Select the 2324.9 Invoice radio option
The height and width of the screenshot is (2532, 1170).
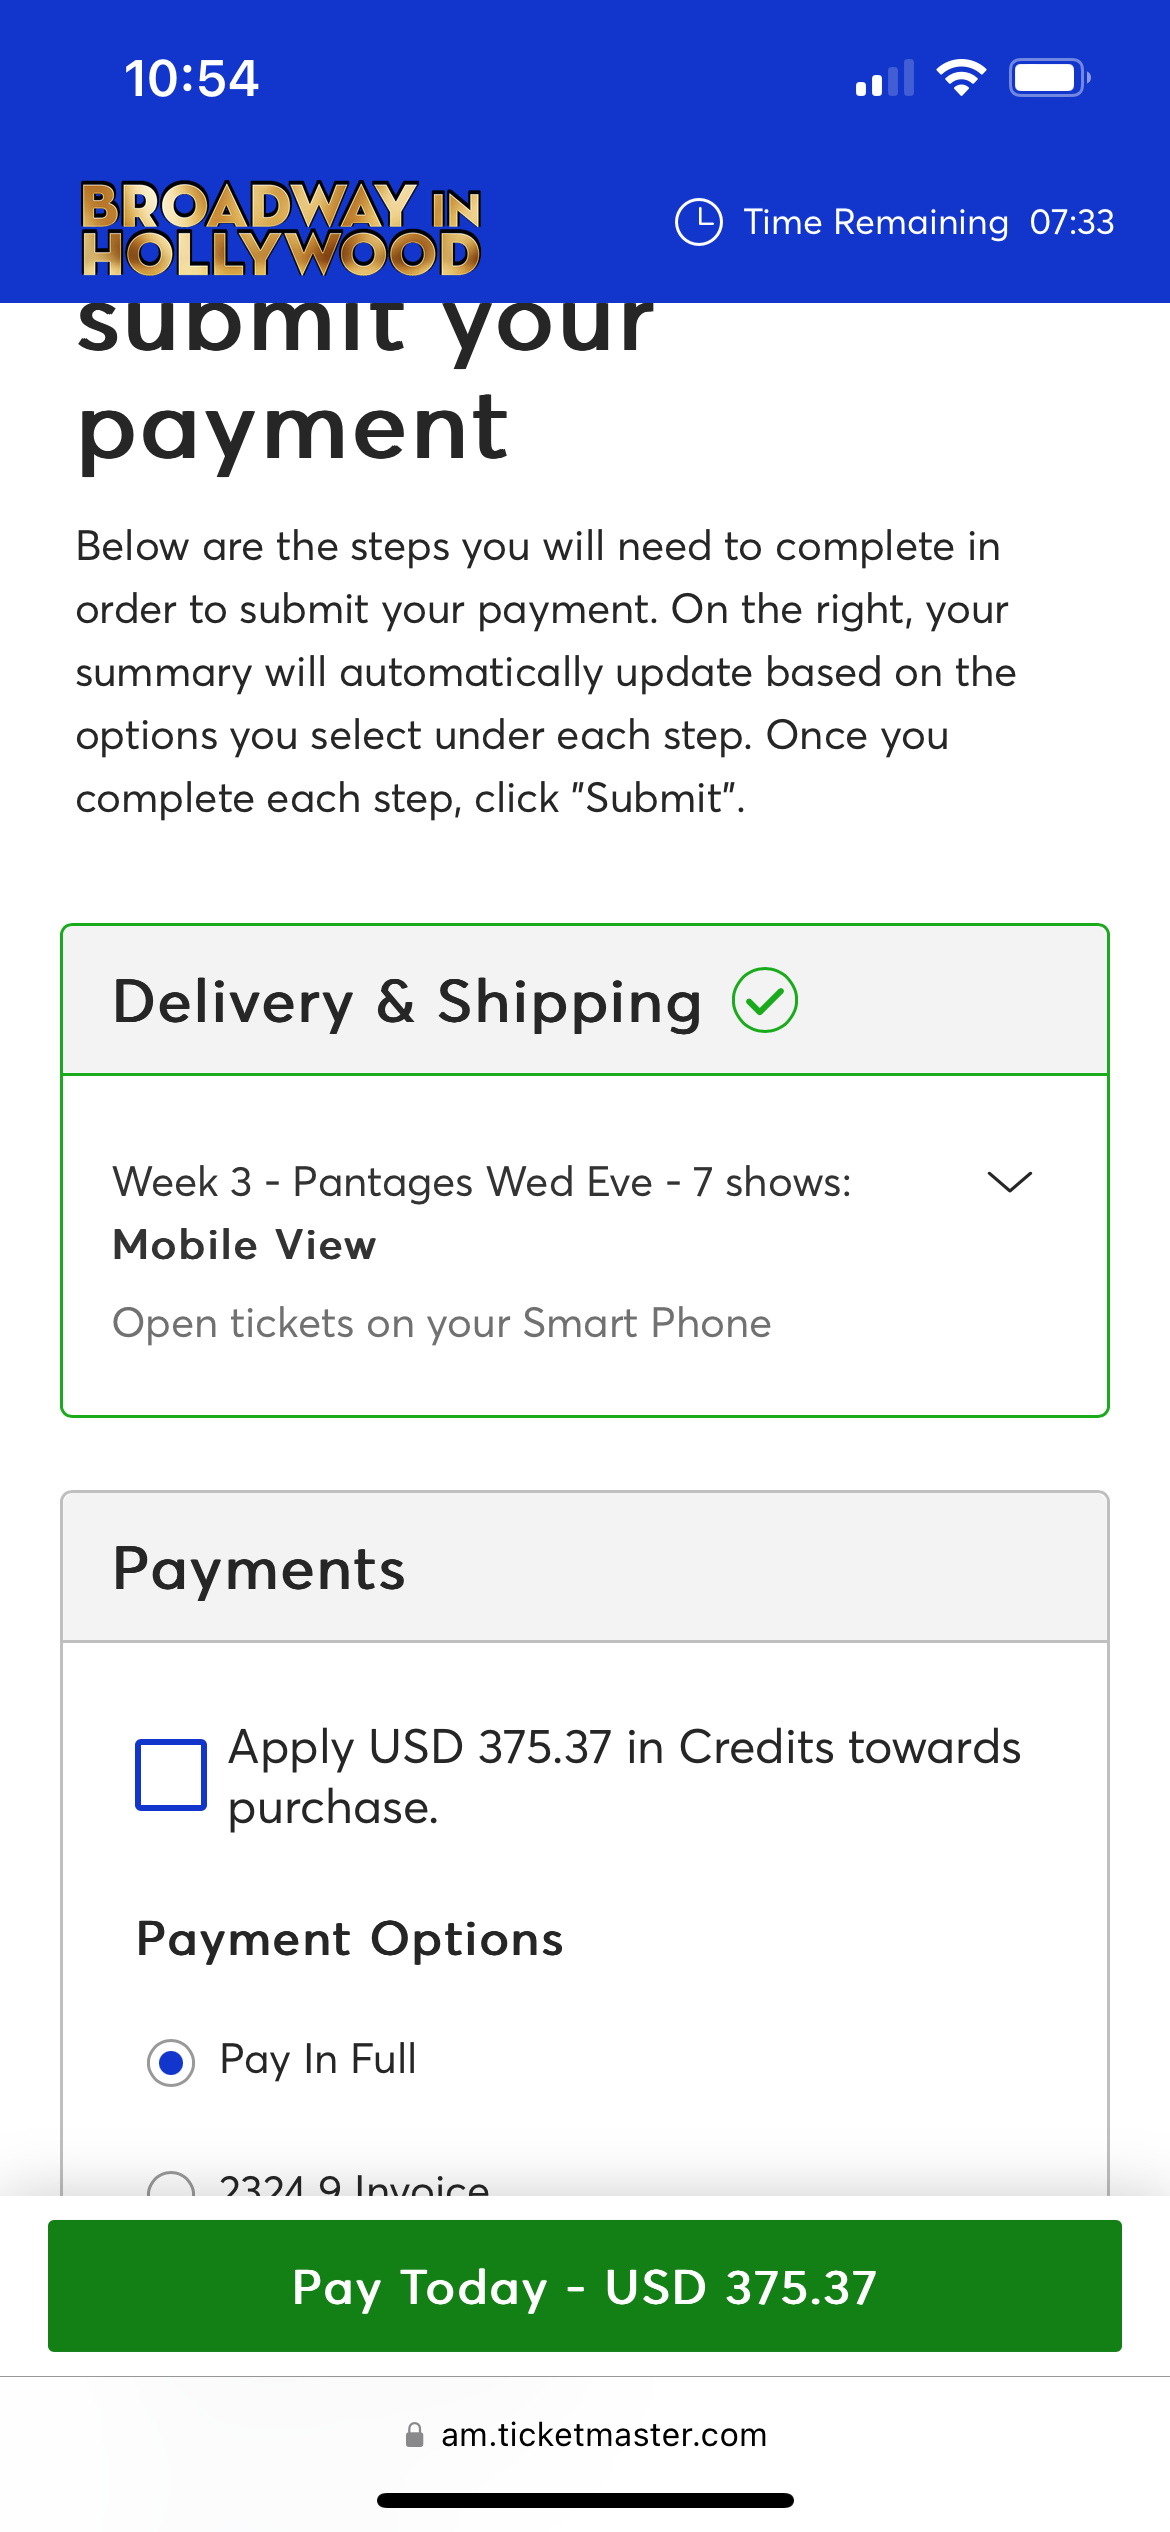171,2184
